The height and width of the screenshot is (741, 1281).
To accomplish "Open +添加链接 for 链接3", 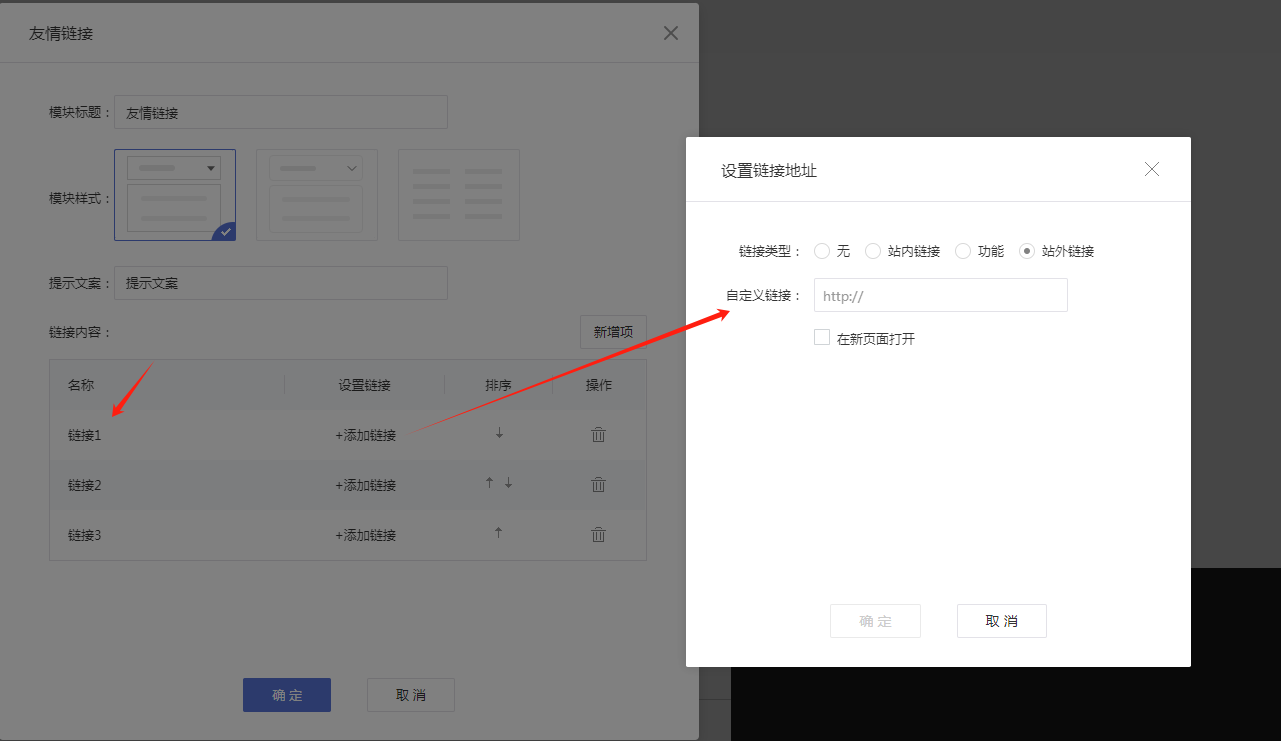I will coord(366,535).
